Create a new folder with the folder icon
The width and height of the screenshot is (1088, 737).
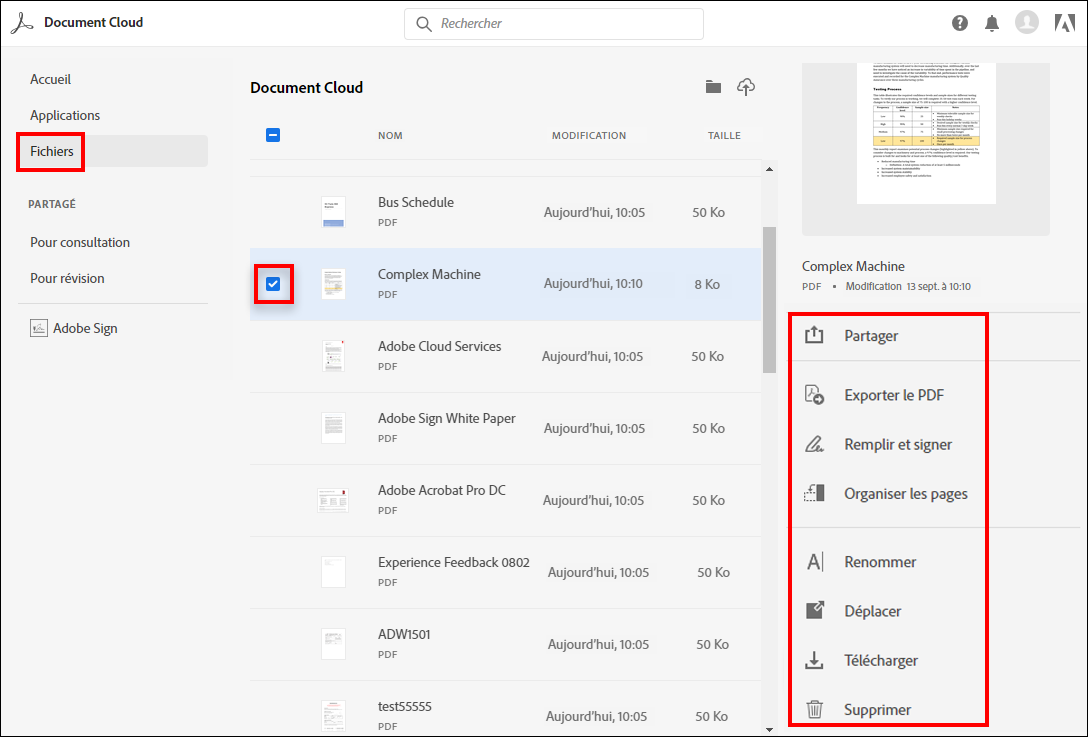[713, 87]
